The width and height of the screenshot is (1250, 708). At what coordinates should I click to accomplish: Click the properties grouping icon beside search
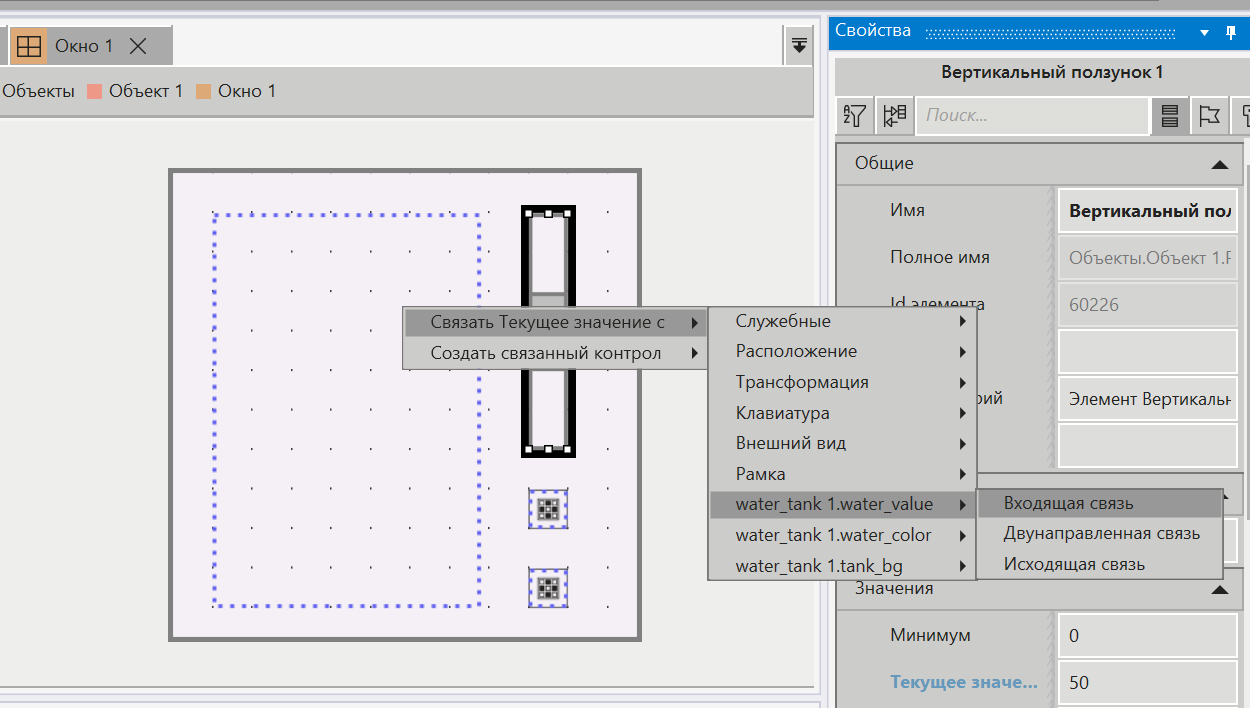coord(894,116)
